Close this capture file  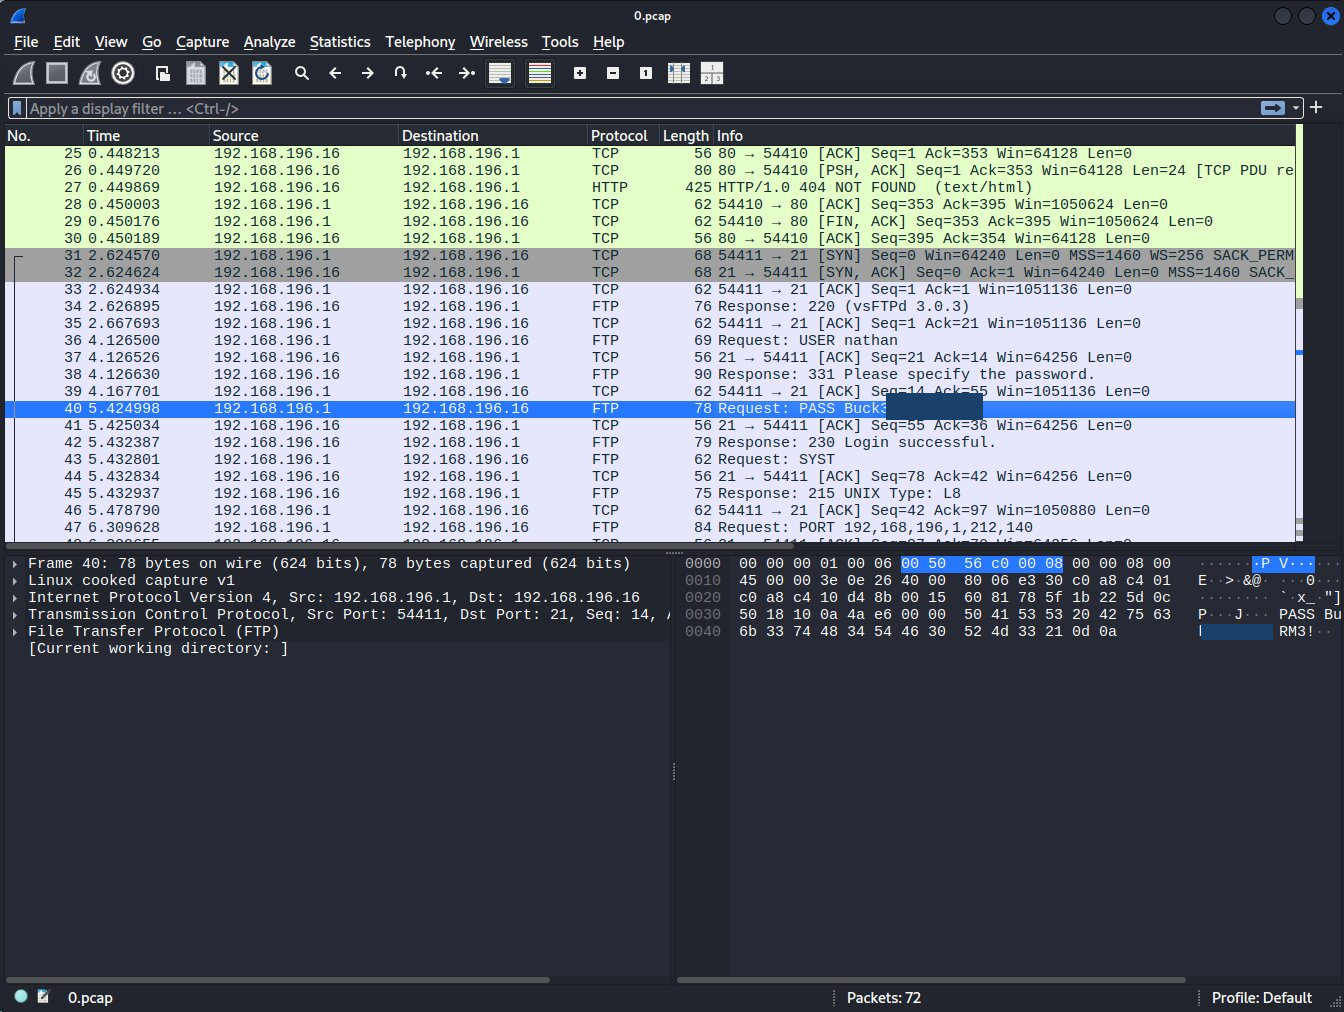229,73
